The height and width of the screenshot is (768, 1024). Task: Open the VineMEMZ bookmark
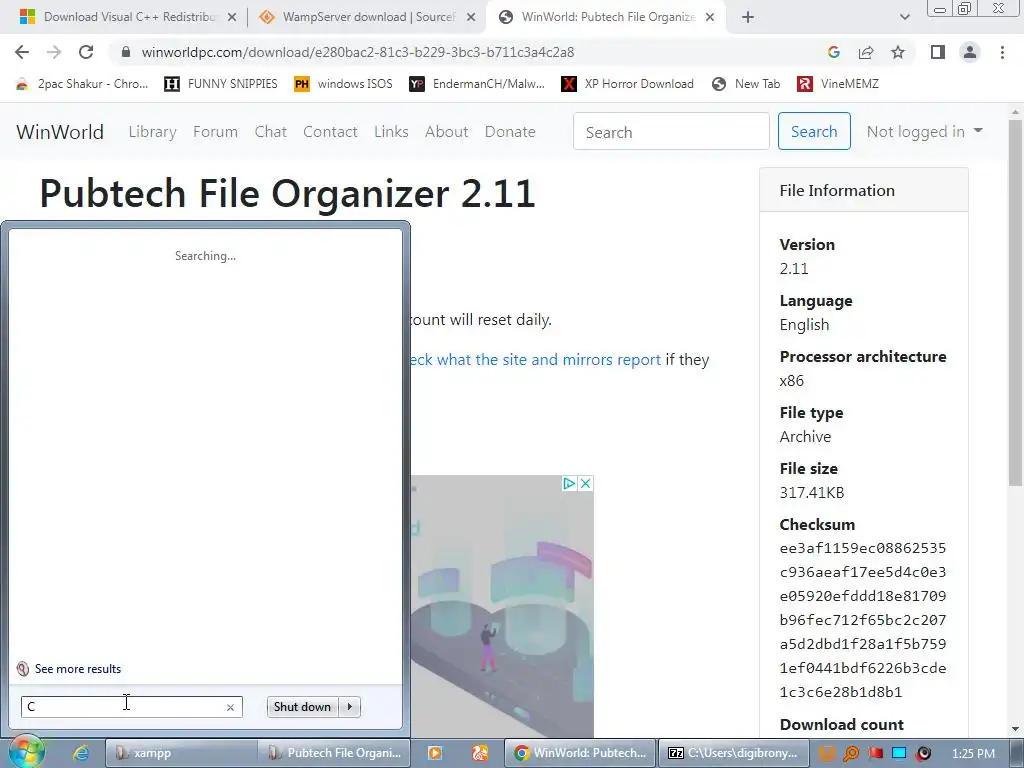click(x=838, y=84)
